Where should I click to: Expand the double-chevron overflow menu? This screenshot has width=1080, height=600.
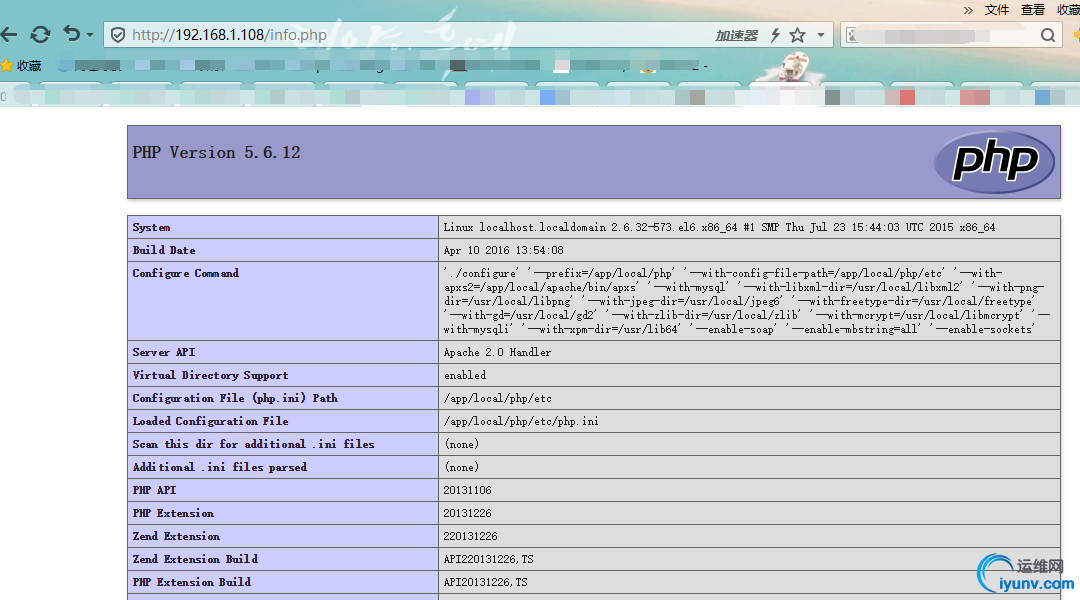(968, 10)
